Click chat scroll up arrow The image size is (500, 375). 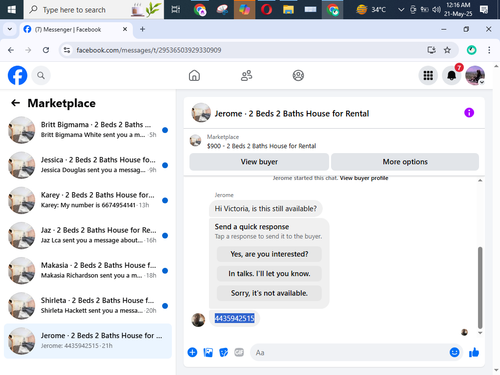(x=480, y=180)
